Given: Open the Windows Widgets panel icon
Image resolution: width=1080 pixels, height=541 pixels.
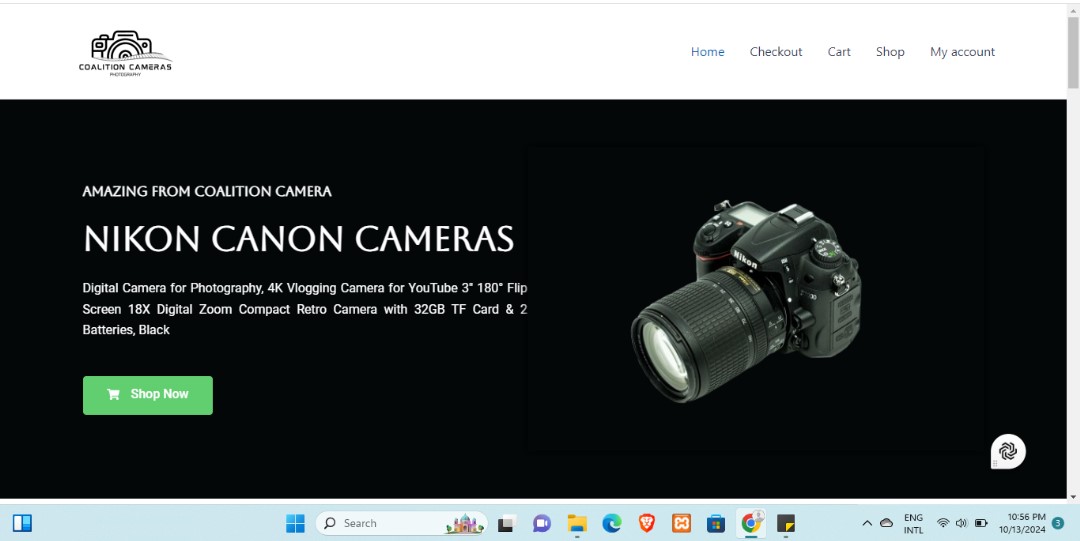Looking at the screenshot, I should (22, 524).
